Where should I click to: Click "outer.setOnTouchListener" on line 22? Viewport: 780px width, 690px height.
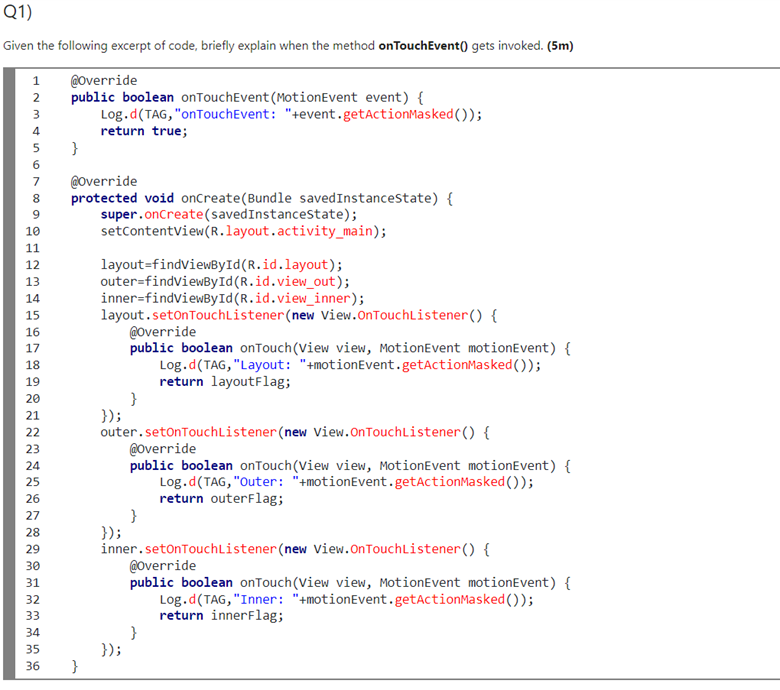tap(189, 432)
